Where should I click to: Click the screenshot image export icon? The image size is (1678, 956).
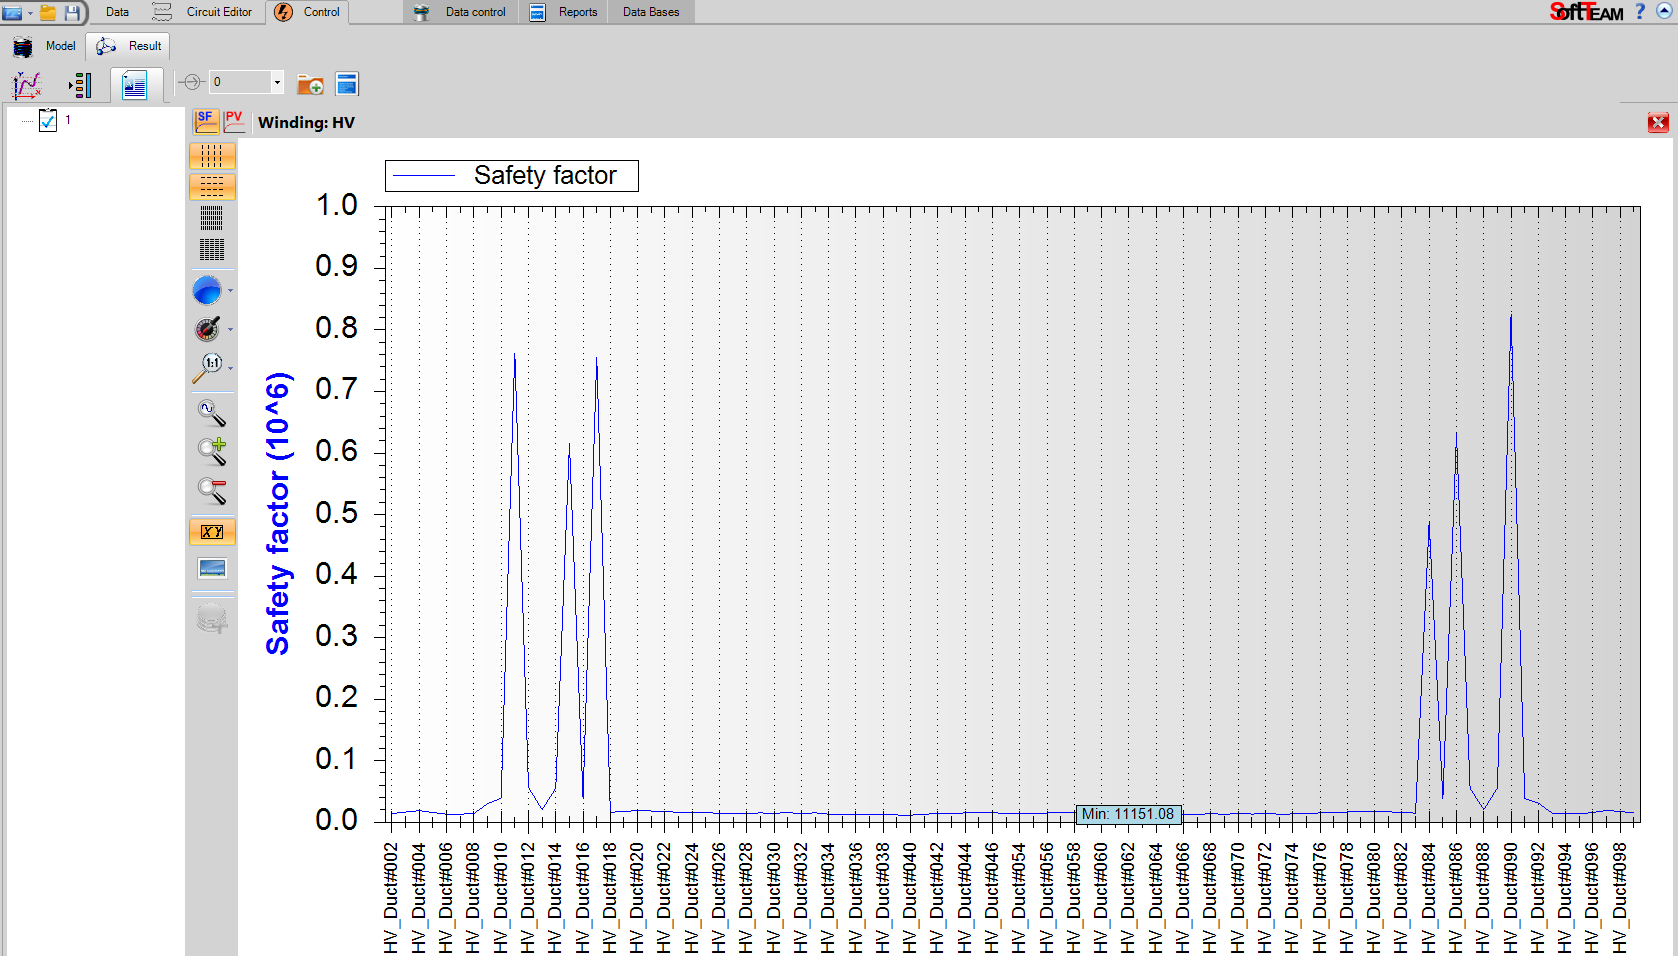pos(212,569)
